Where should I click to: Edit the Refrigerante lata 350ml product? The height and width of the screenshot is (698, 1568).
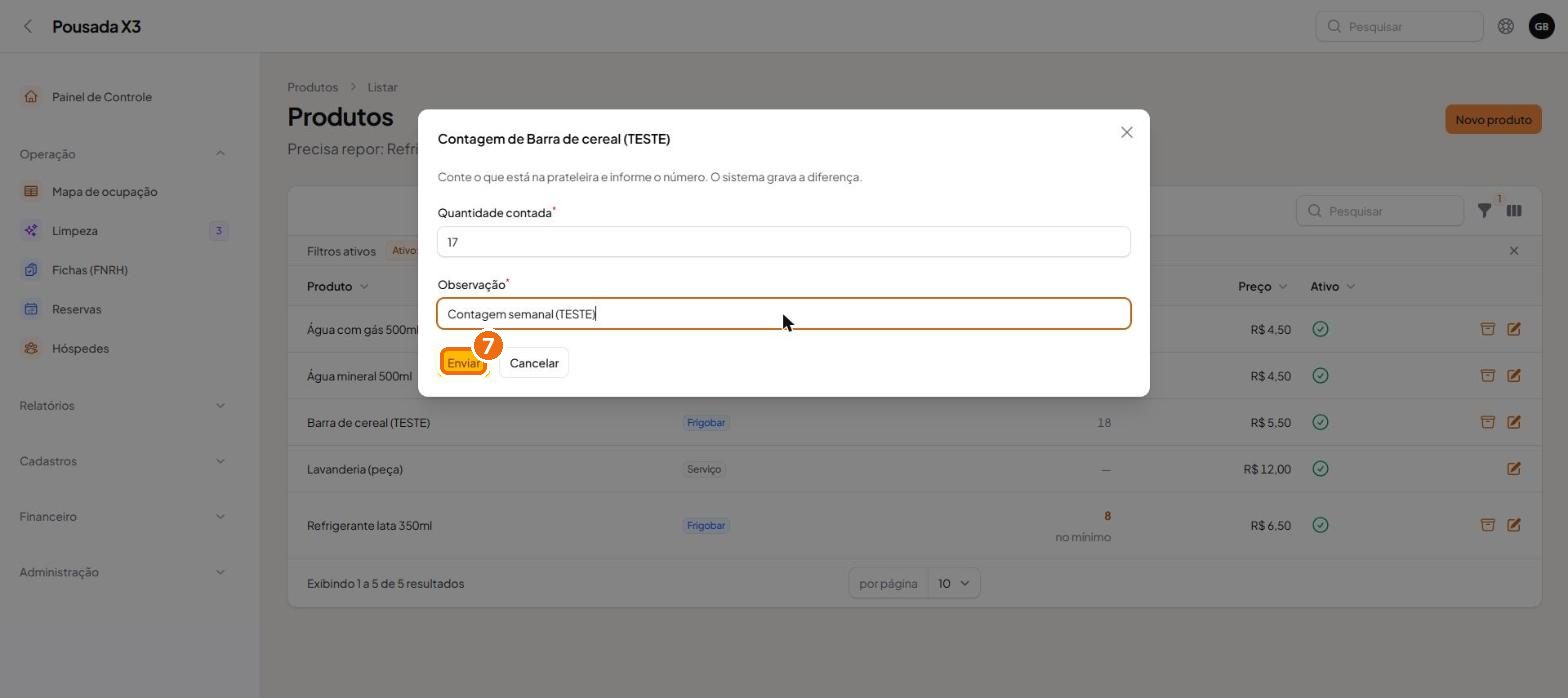(1514, 525)
